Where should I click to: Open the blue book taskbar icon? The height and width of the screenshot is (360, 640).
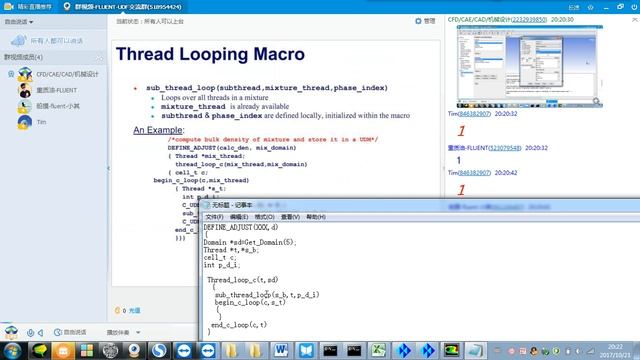(x=305, y=351)
